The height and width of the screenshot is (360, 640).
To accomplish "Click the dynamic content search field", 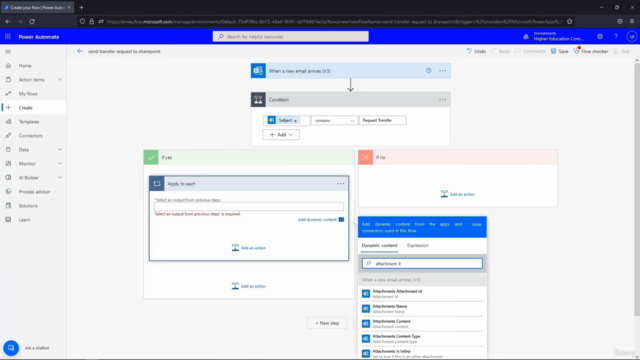I will click(422, 264).
